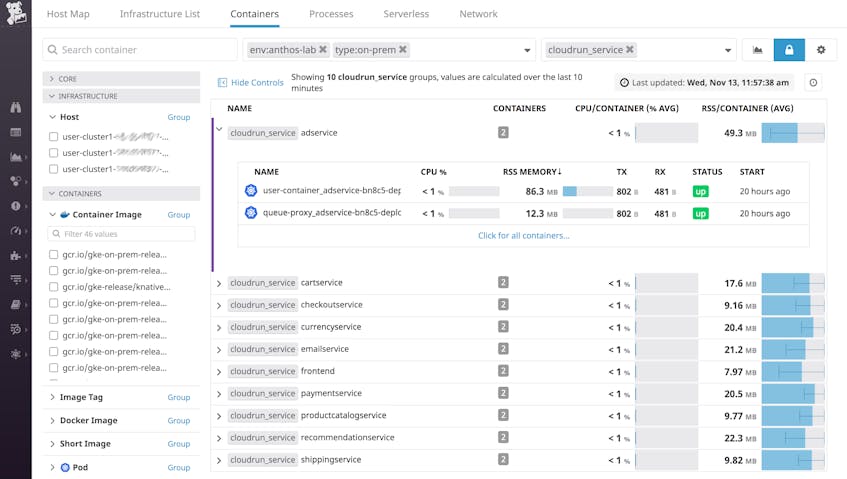Click the exclamation monitors sidebar icon
This screenshot has width=847, height=479.
coord(16,206)
